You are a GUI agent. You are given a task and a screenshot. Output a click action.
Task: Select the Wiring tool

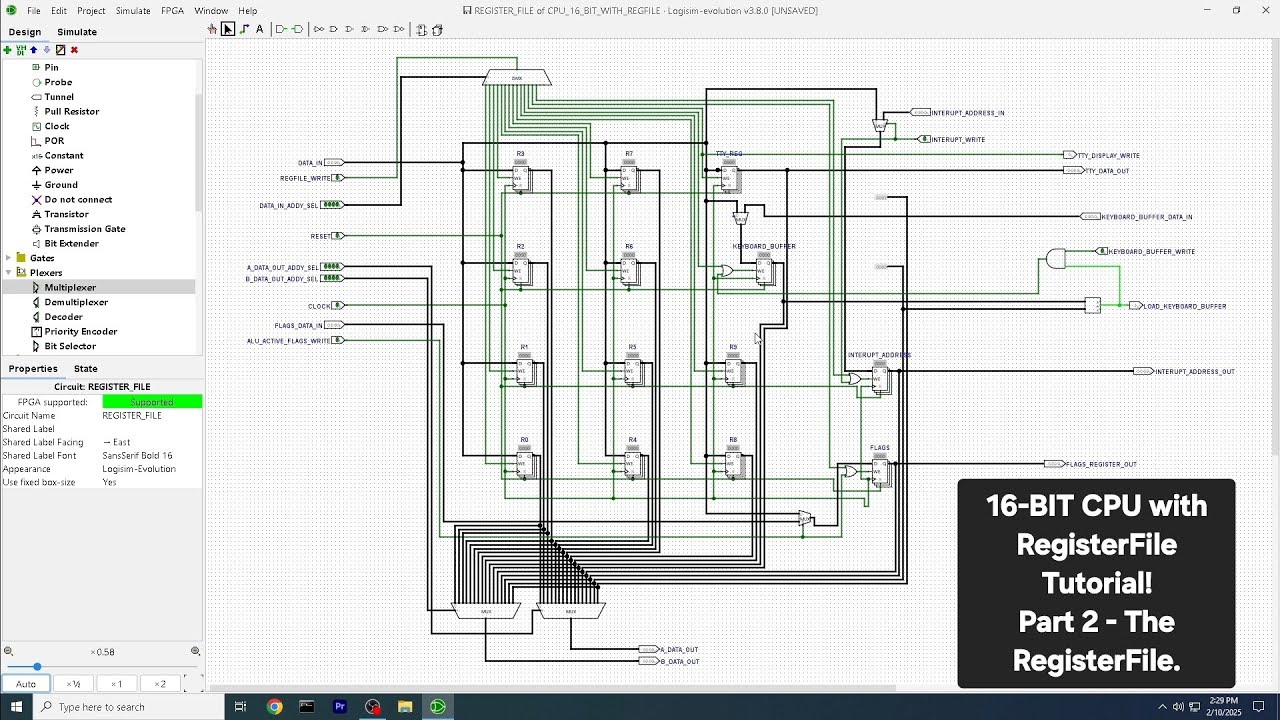244,29
